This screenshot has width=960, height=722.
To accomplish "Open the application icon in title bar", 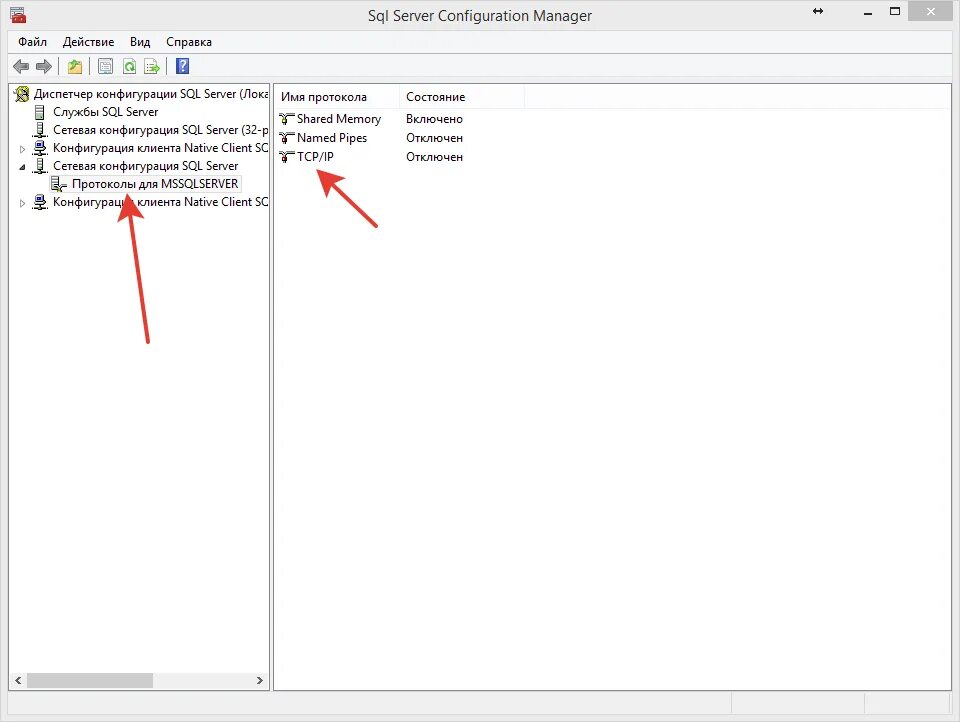I will pyautogui.click(x=18, y=15).
